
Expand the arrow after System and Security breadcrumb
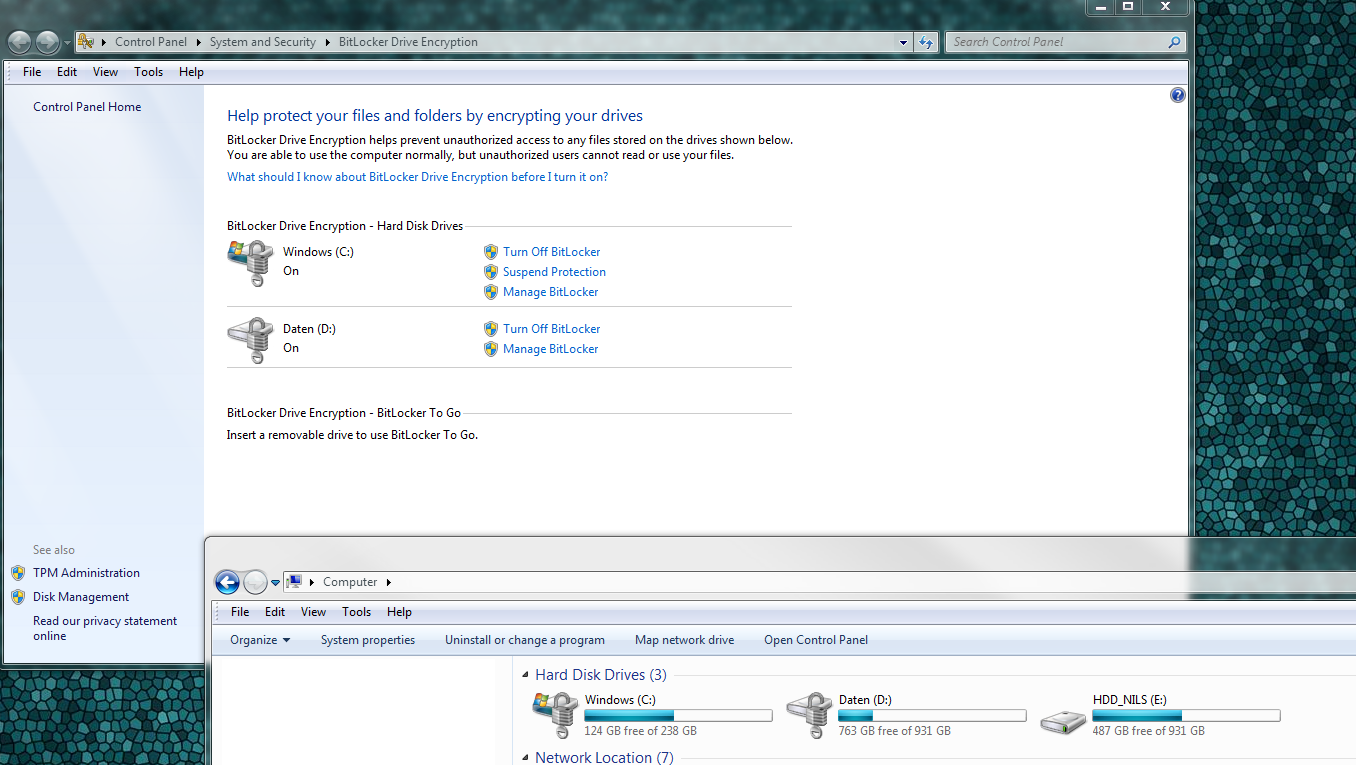(x=328, y=42)
